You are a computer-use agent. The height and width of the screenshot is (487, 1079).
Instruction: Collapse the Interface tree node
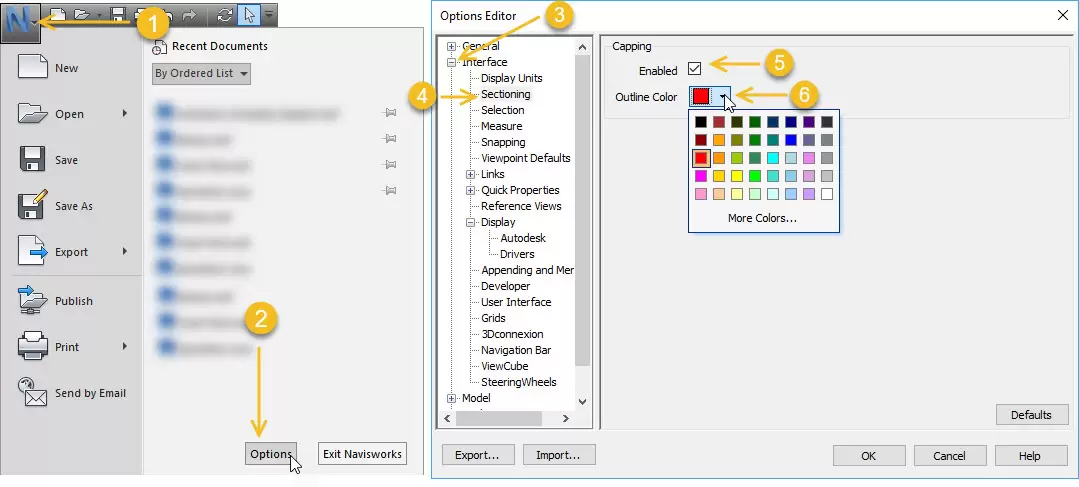pos(452,62)
